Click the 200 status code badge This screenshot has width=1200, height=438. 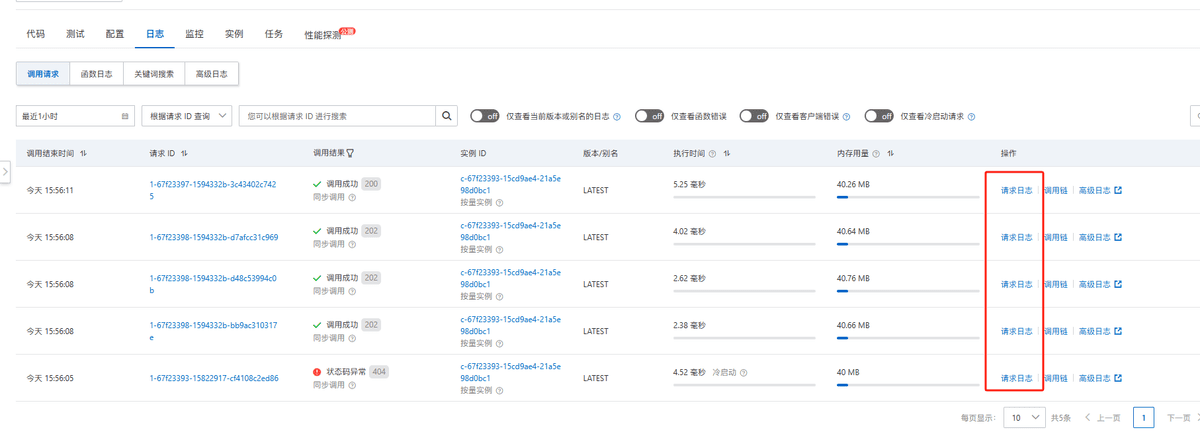(371, 184)
